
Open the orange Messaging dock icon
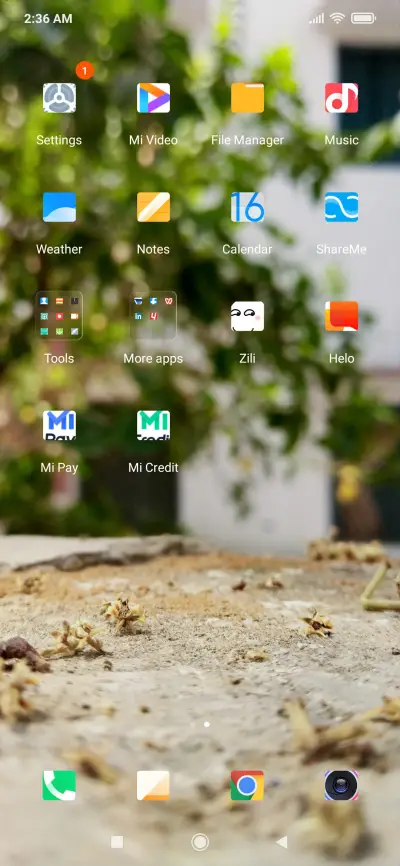(153, 785)
